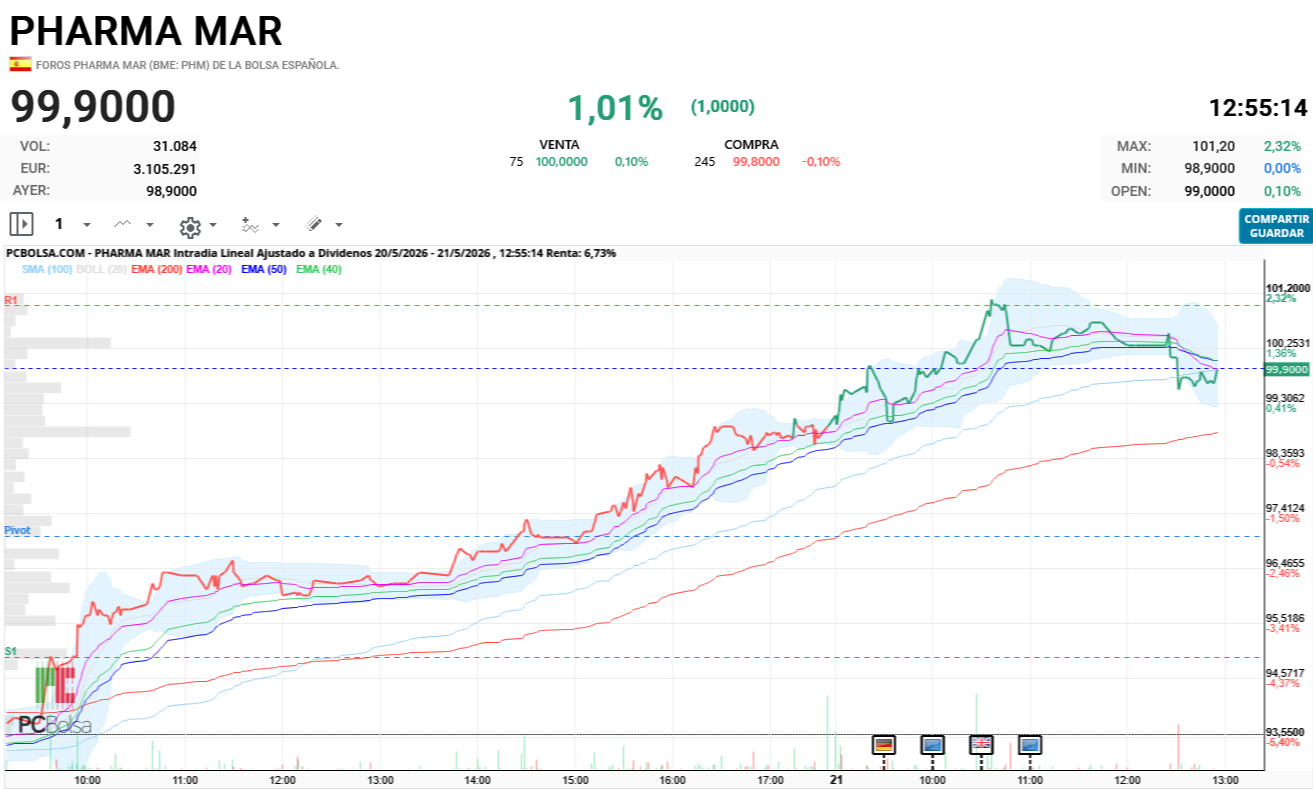Click the EUR value 3.105.291
The height and width of the screenshot is (789, 1313).
[165, 169]
